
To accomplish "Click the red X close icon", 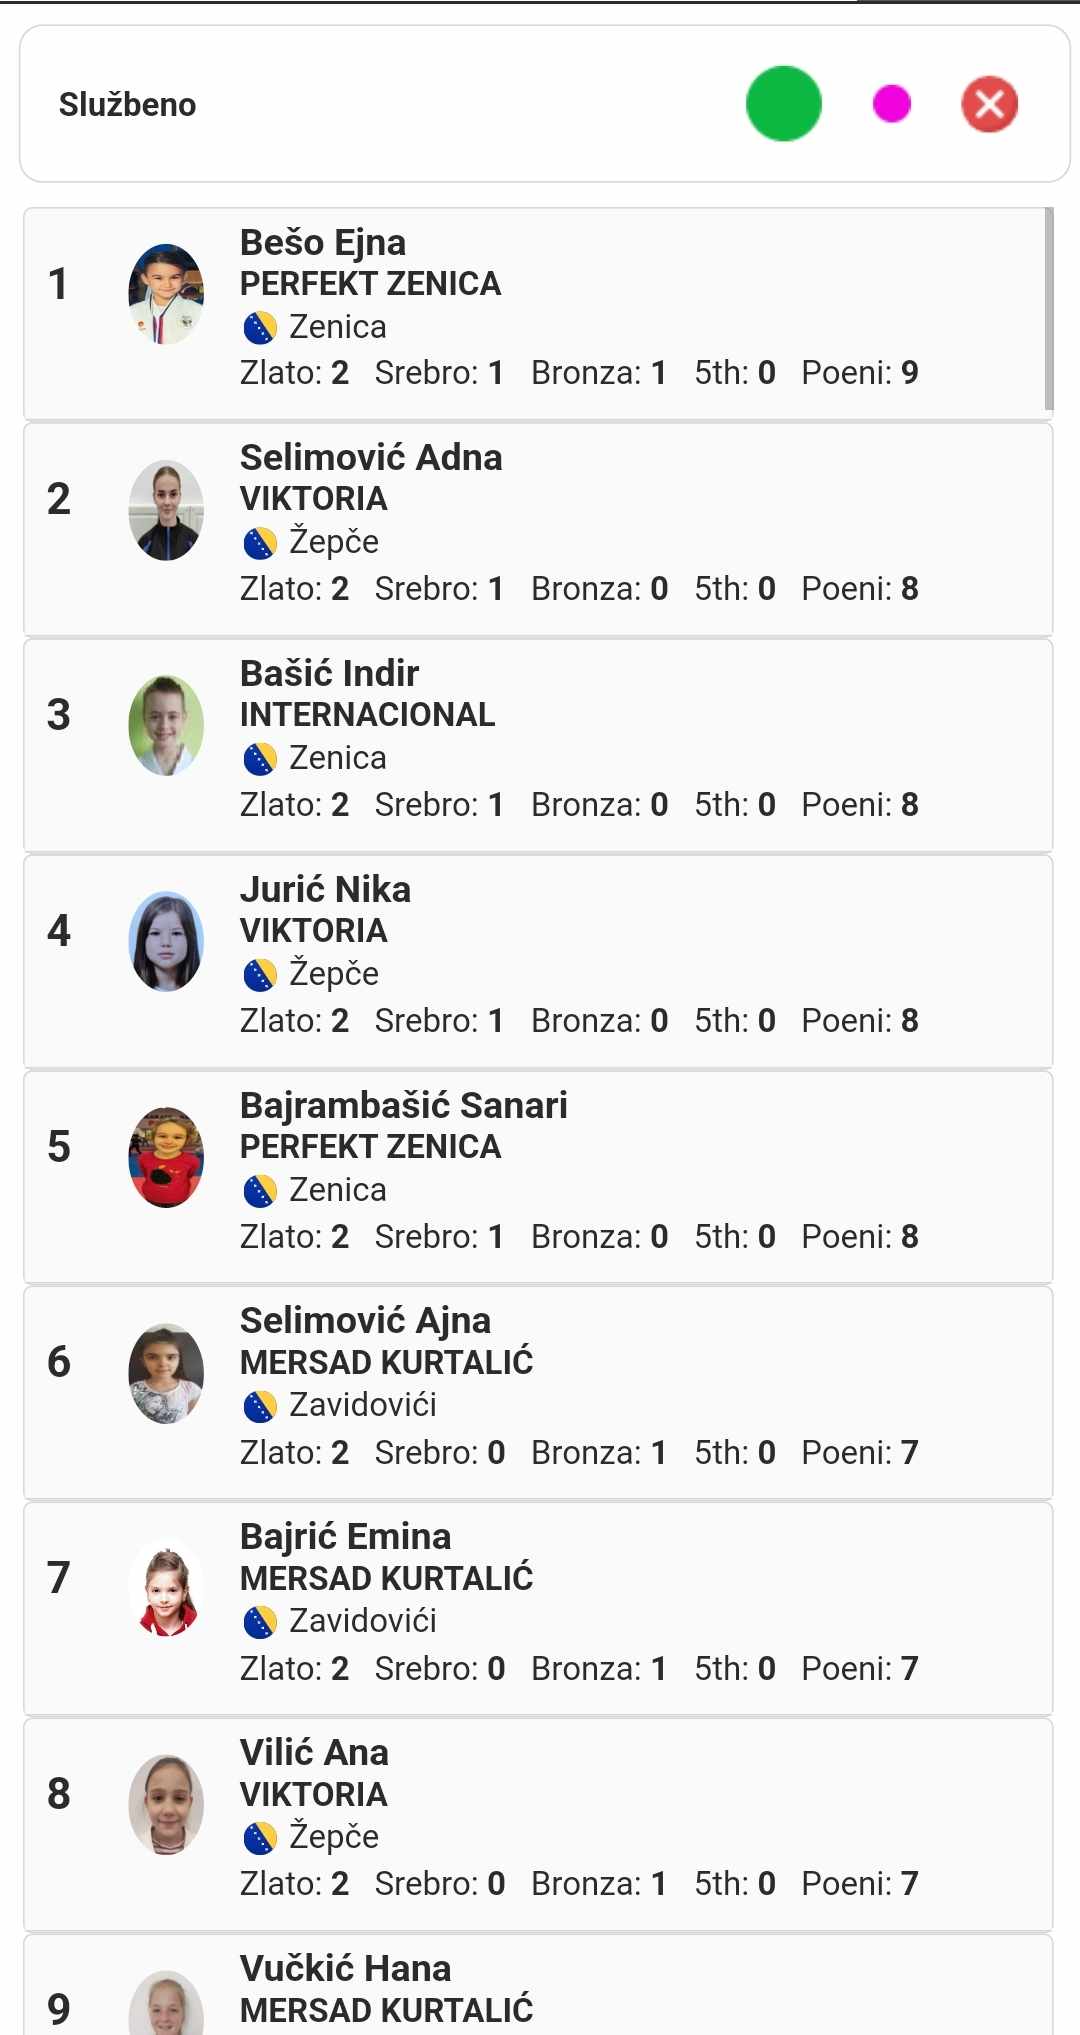I will (989, 104).
